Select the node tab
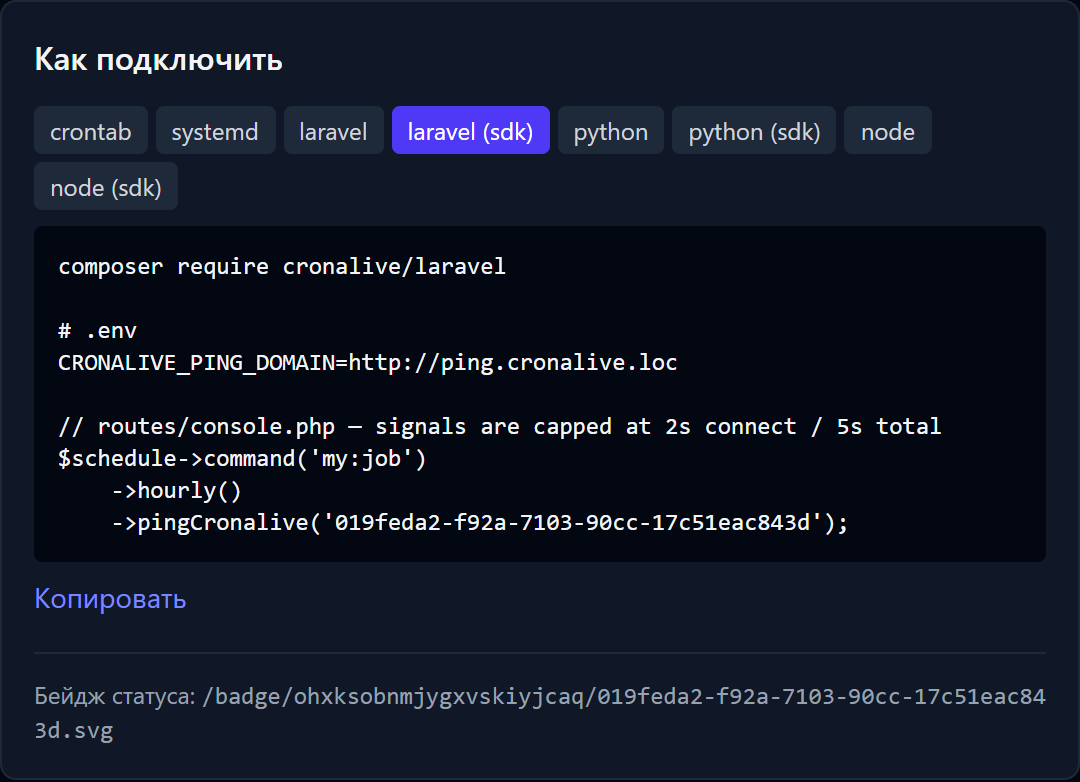1080x782 pixels. tap(888, 130)
